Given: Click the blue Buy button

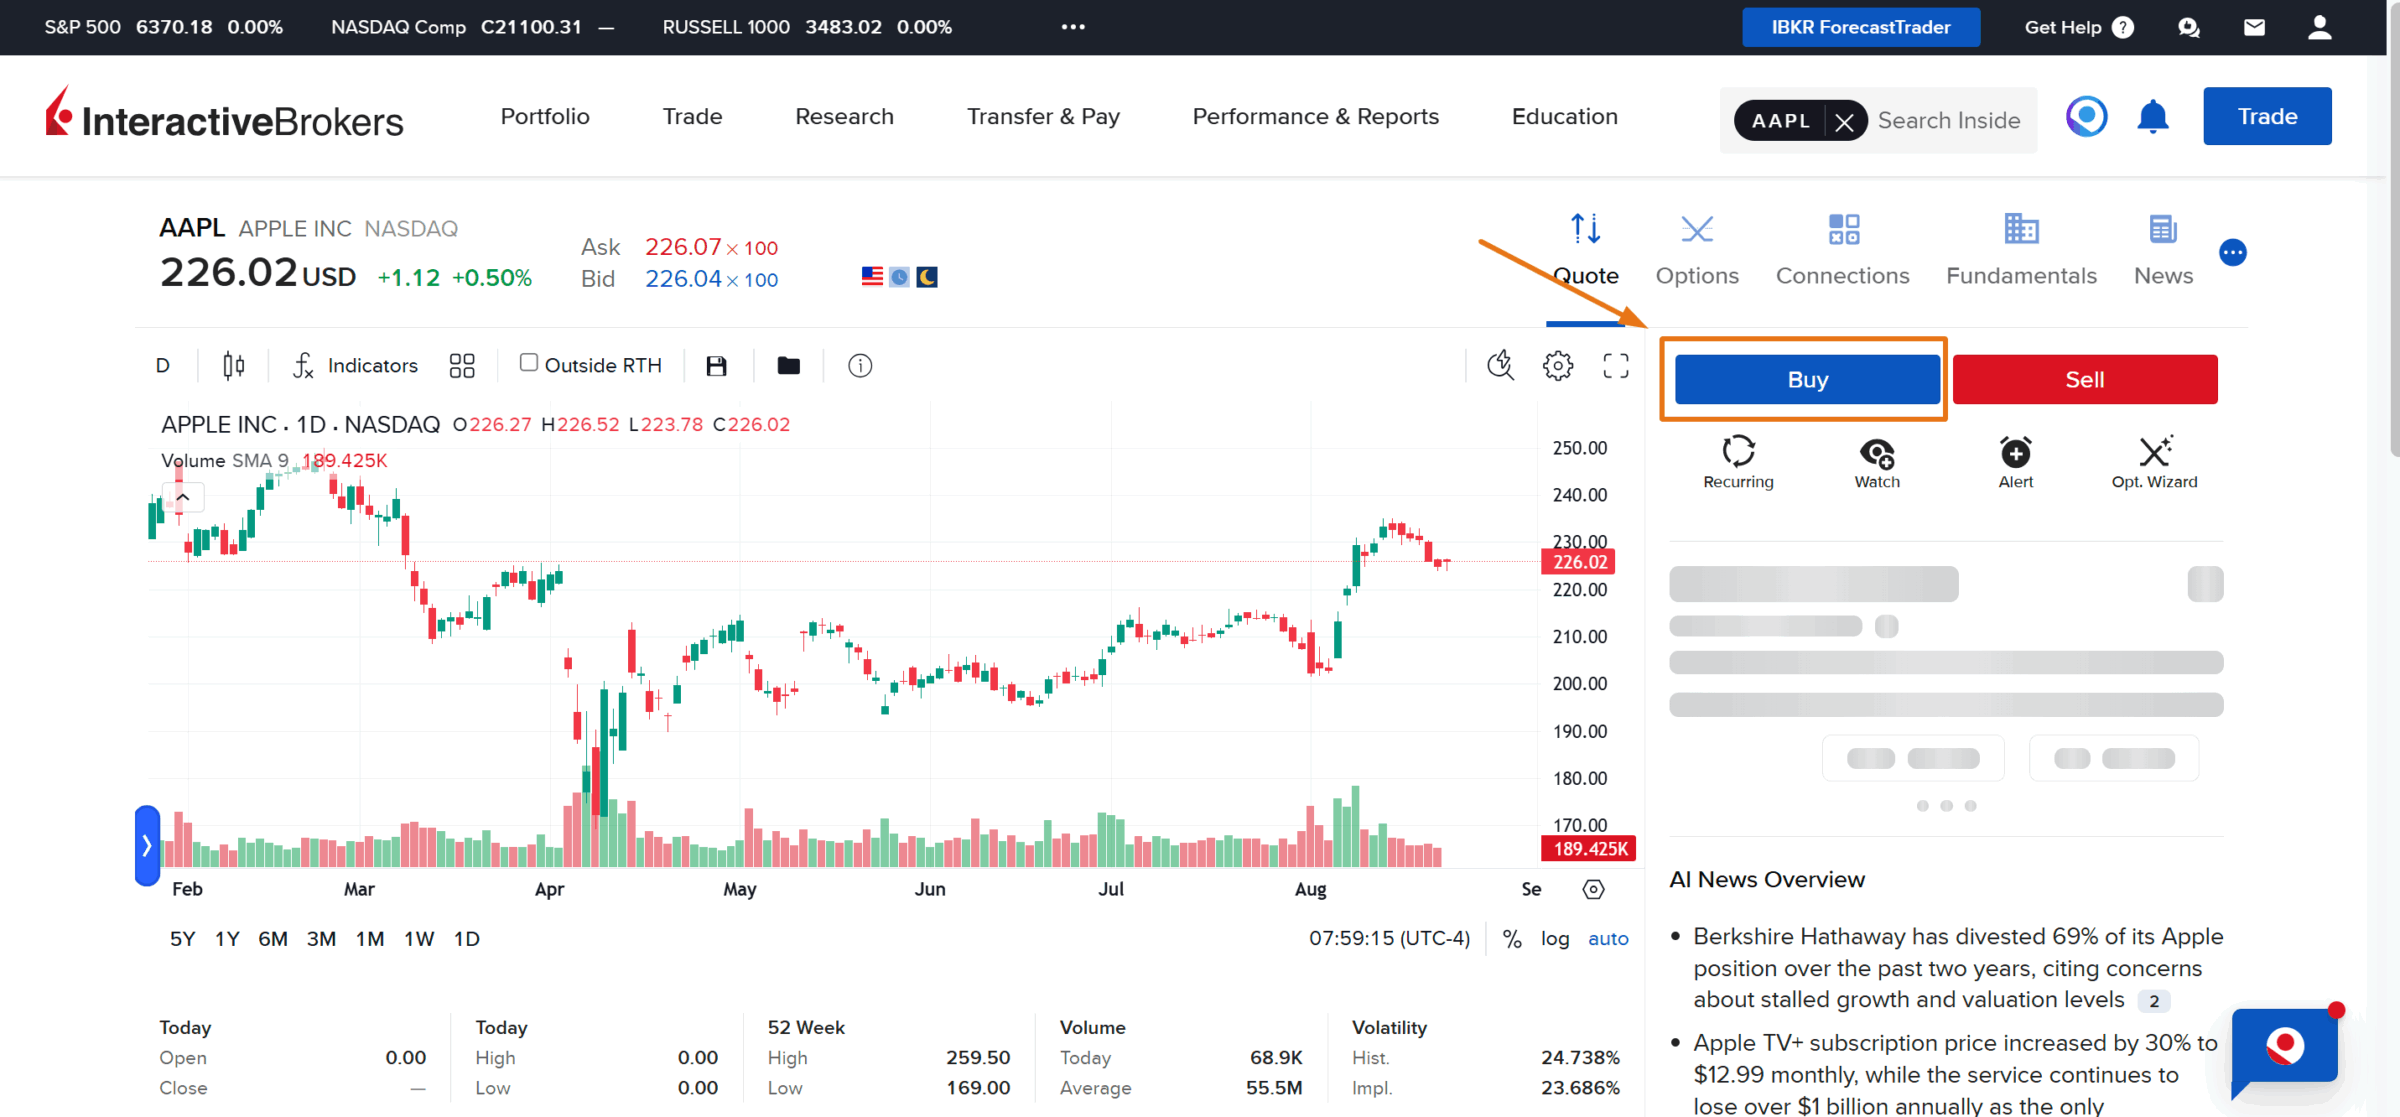Looking at the screenshot, I should point(1807,380).
